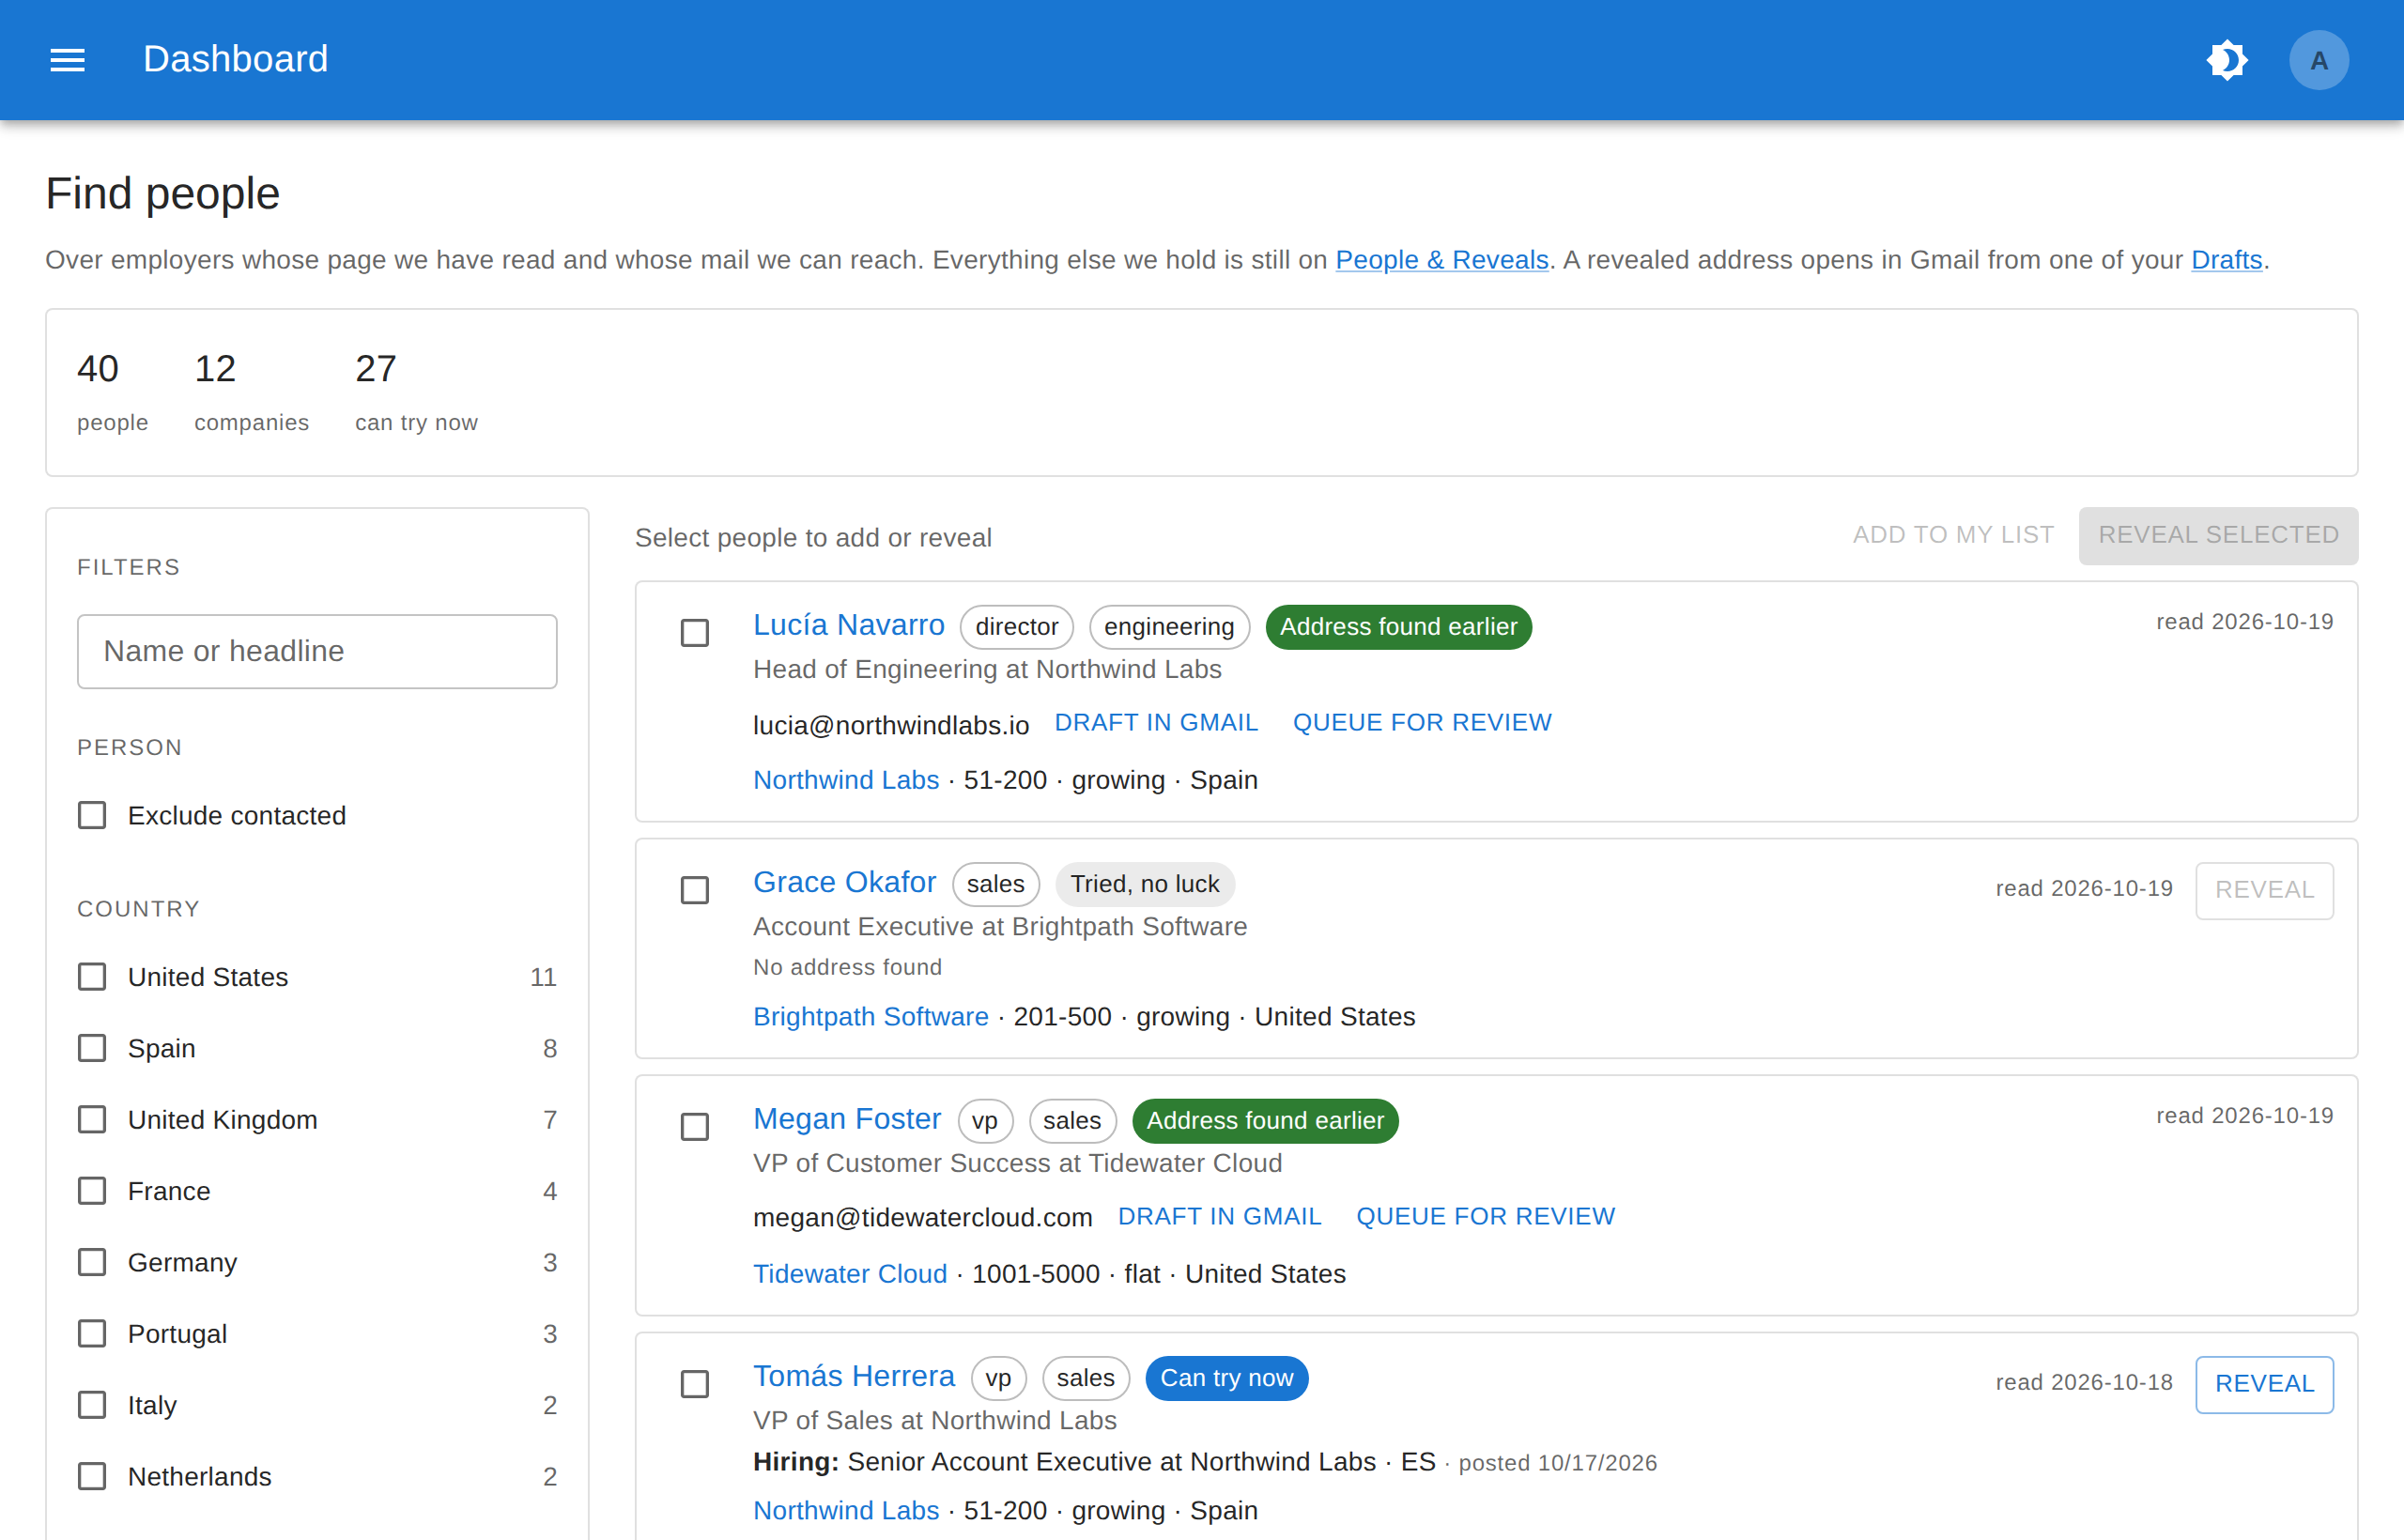This screenshot has height=1540, width=2404.
Task: Open the user avatar A menu
Action: tap(2318, 60)
